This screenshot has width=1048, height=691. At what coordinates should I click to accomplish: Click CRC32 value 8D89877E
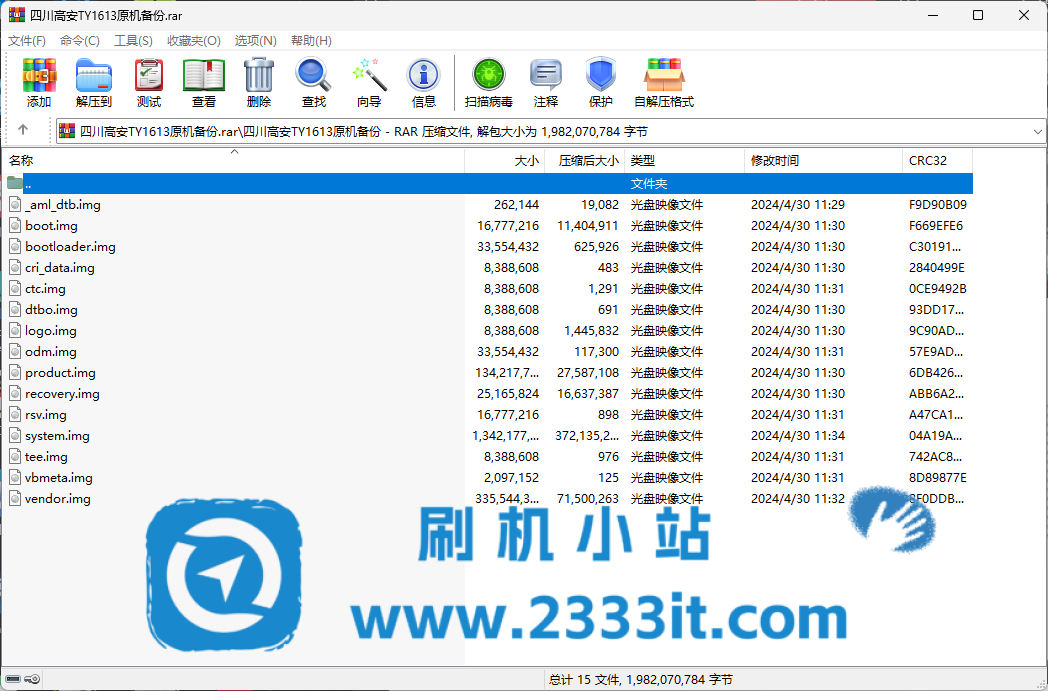coord(938,477)
